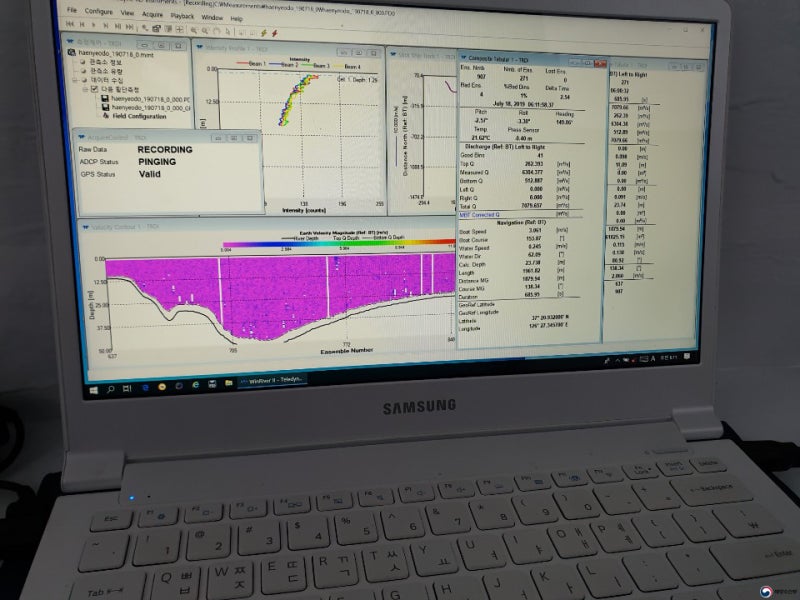Image resolution: width=800 pixels, height=600 pixels.
Task: Jump to the first ensemble in the playback toolbar
Action: click(70, 24)
